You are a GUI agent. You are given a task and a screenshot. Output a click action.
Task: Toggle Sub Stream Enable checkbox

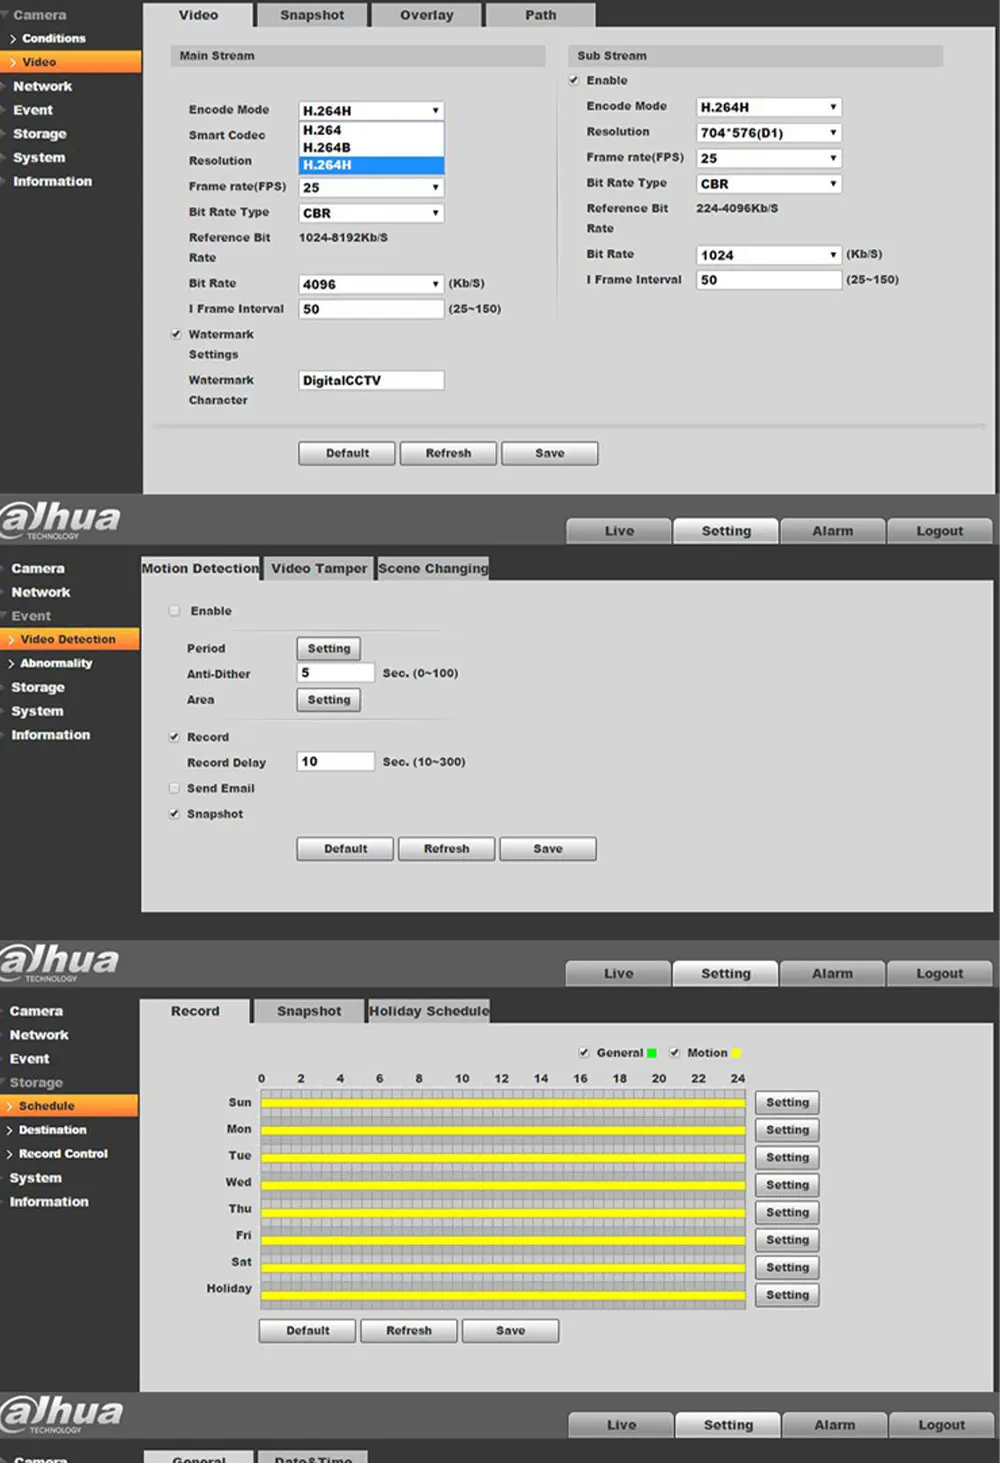click(574, 80)
